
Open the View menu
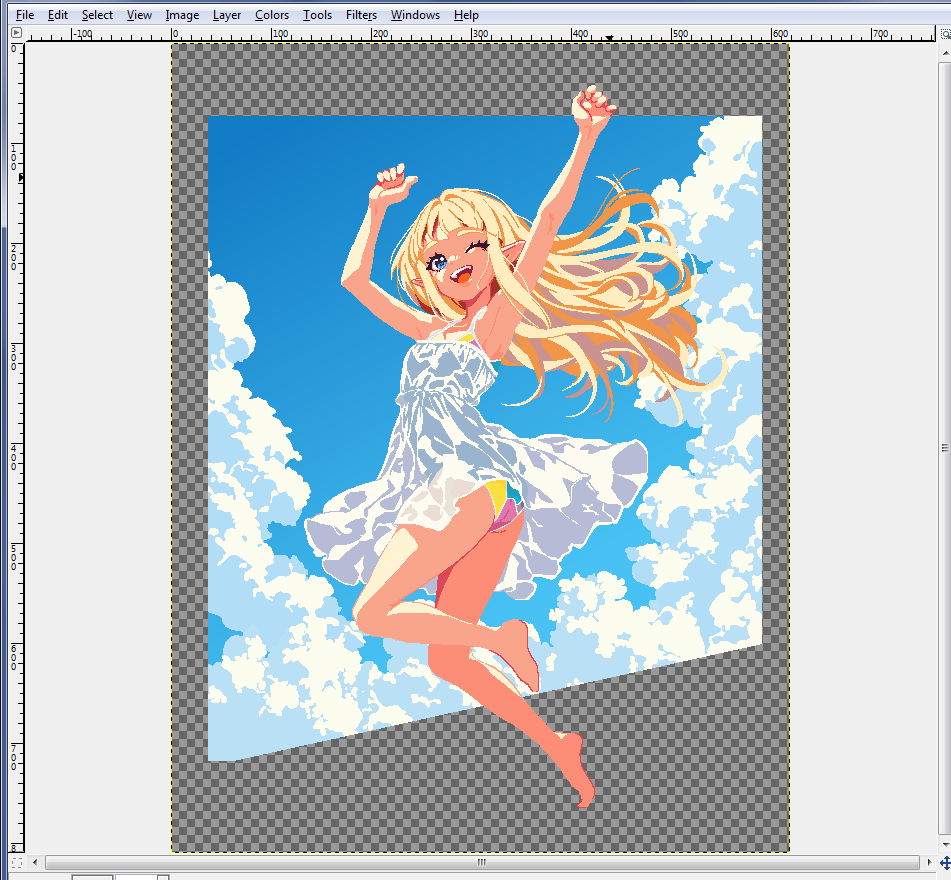139,15
